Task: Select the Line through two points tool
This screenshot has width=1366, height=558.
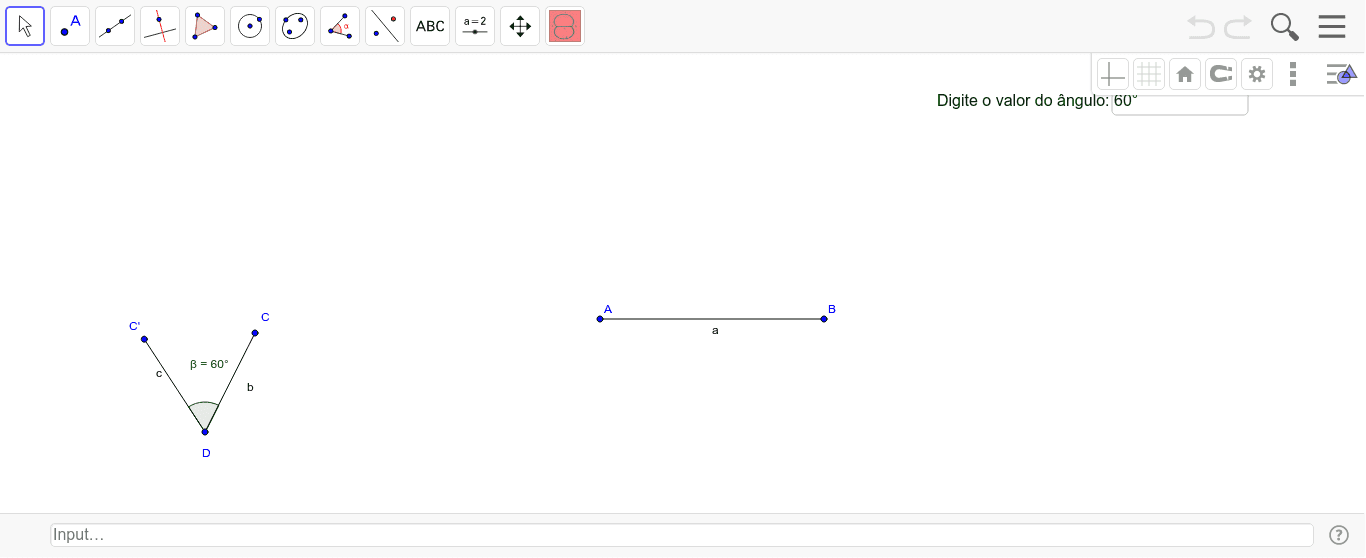Action: (115, 26)
